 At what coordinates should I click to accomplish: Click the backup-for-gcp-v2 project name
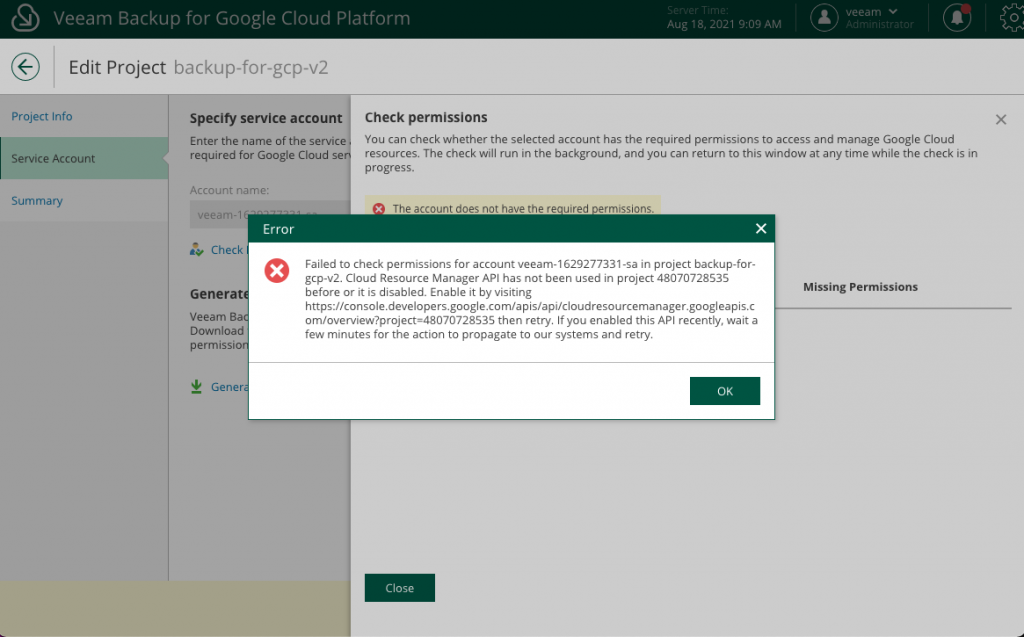click(251, 67)
